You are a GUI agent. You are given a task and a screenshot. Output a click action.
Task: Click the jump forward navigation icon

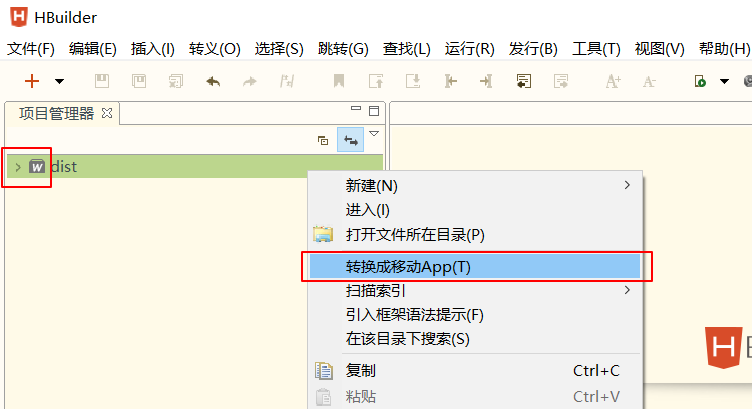[486, 81]
